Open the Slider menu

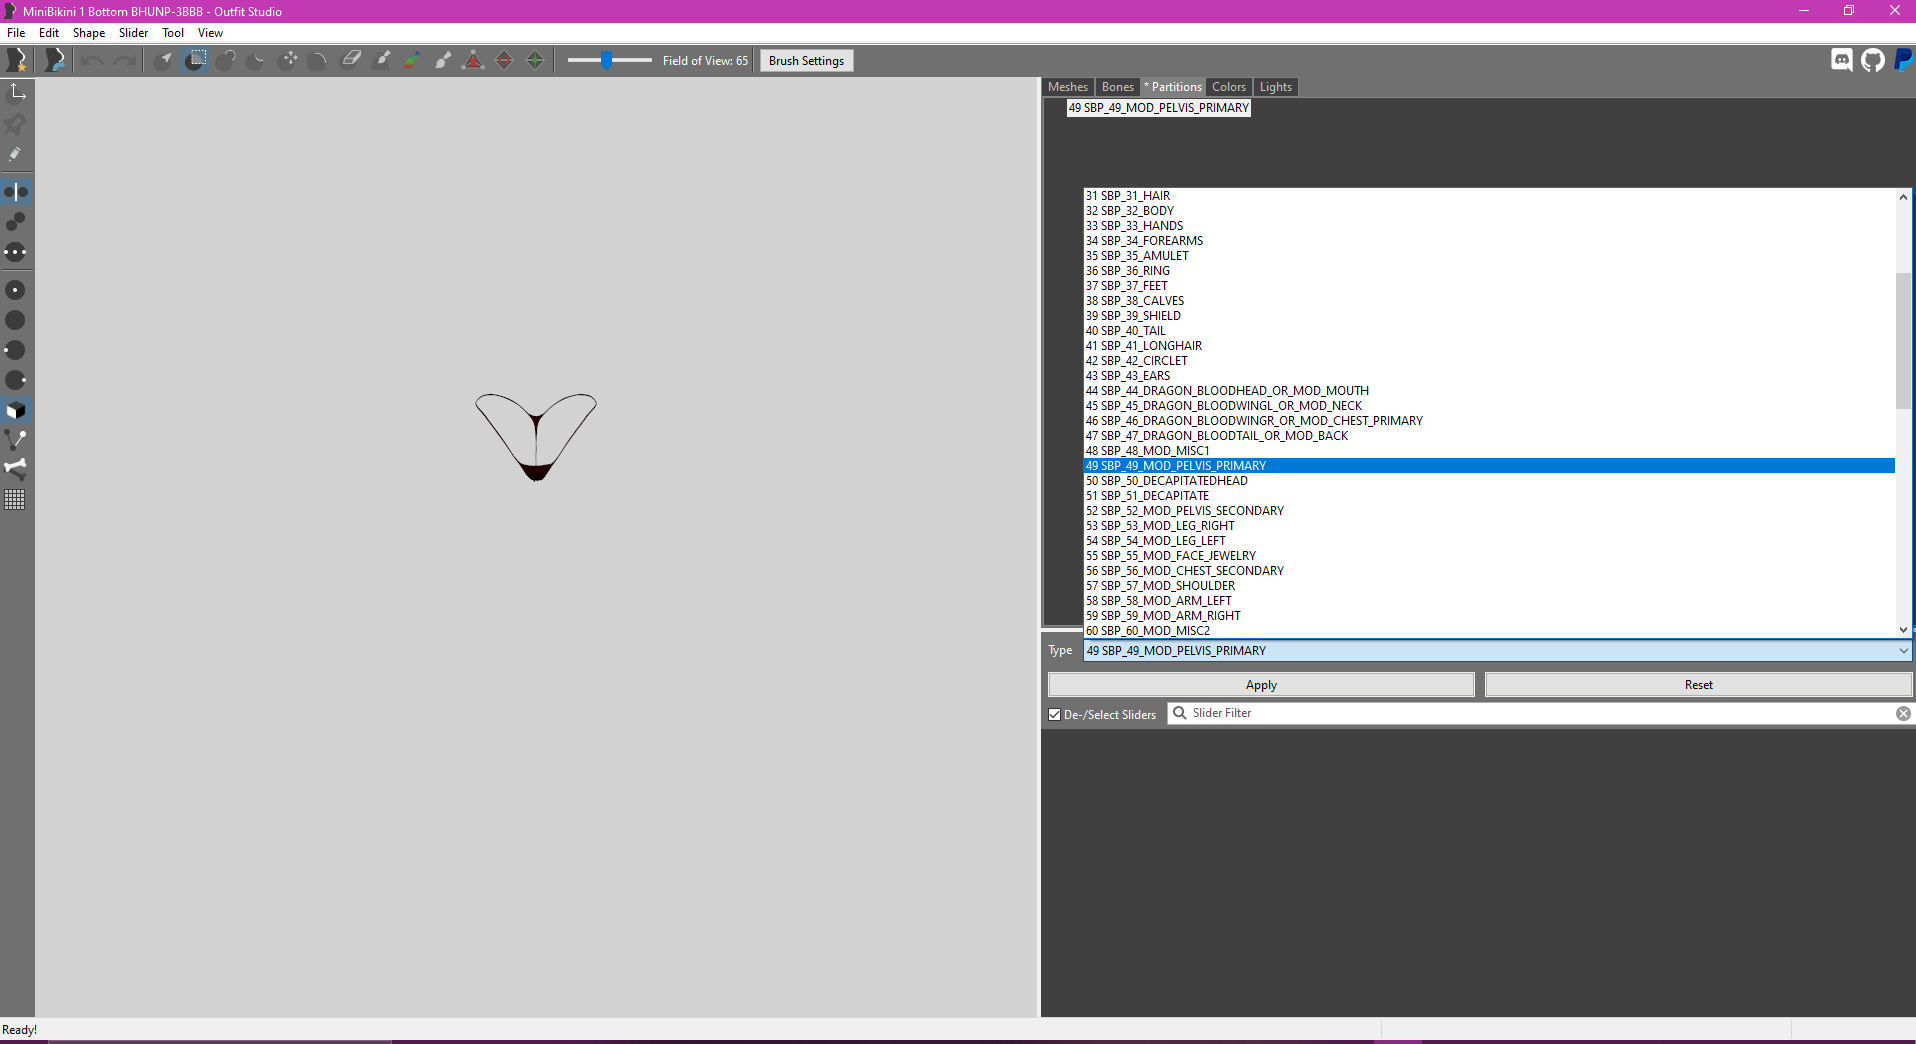tap(133, 33)
